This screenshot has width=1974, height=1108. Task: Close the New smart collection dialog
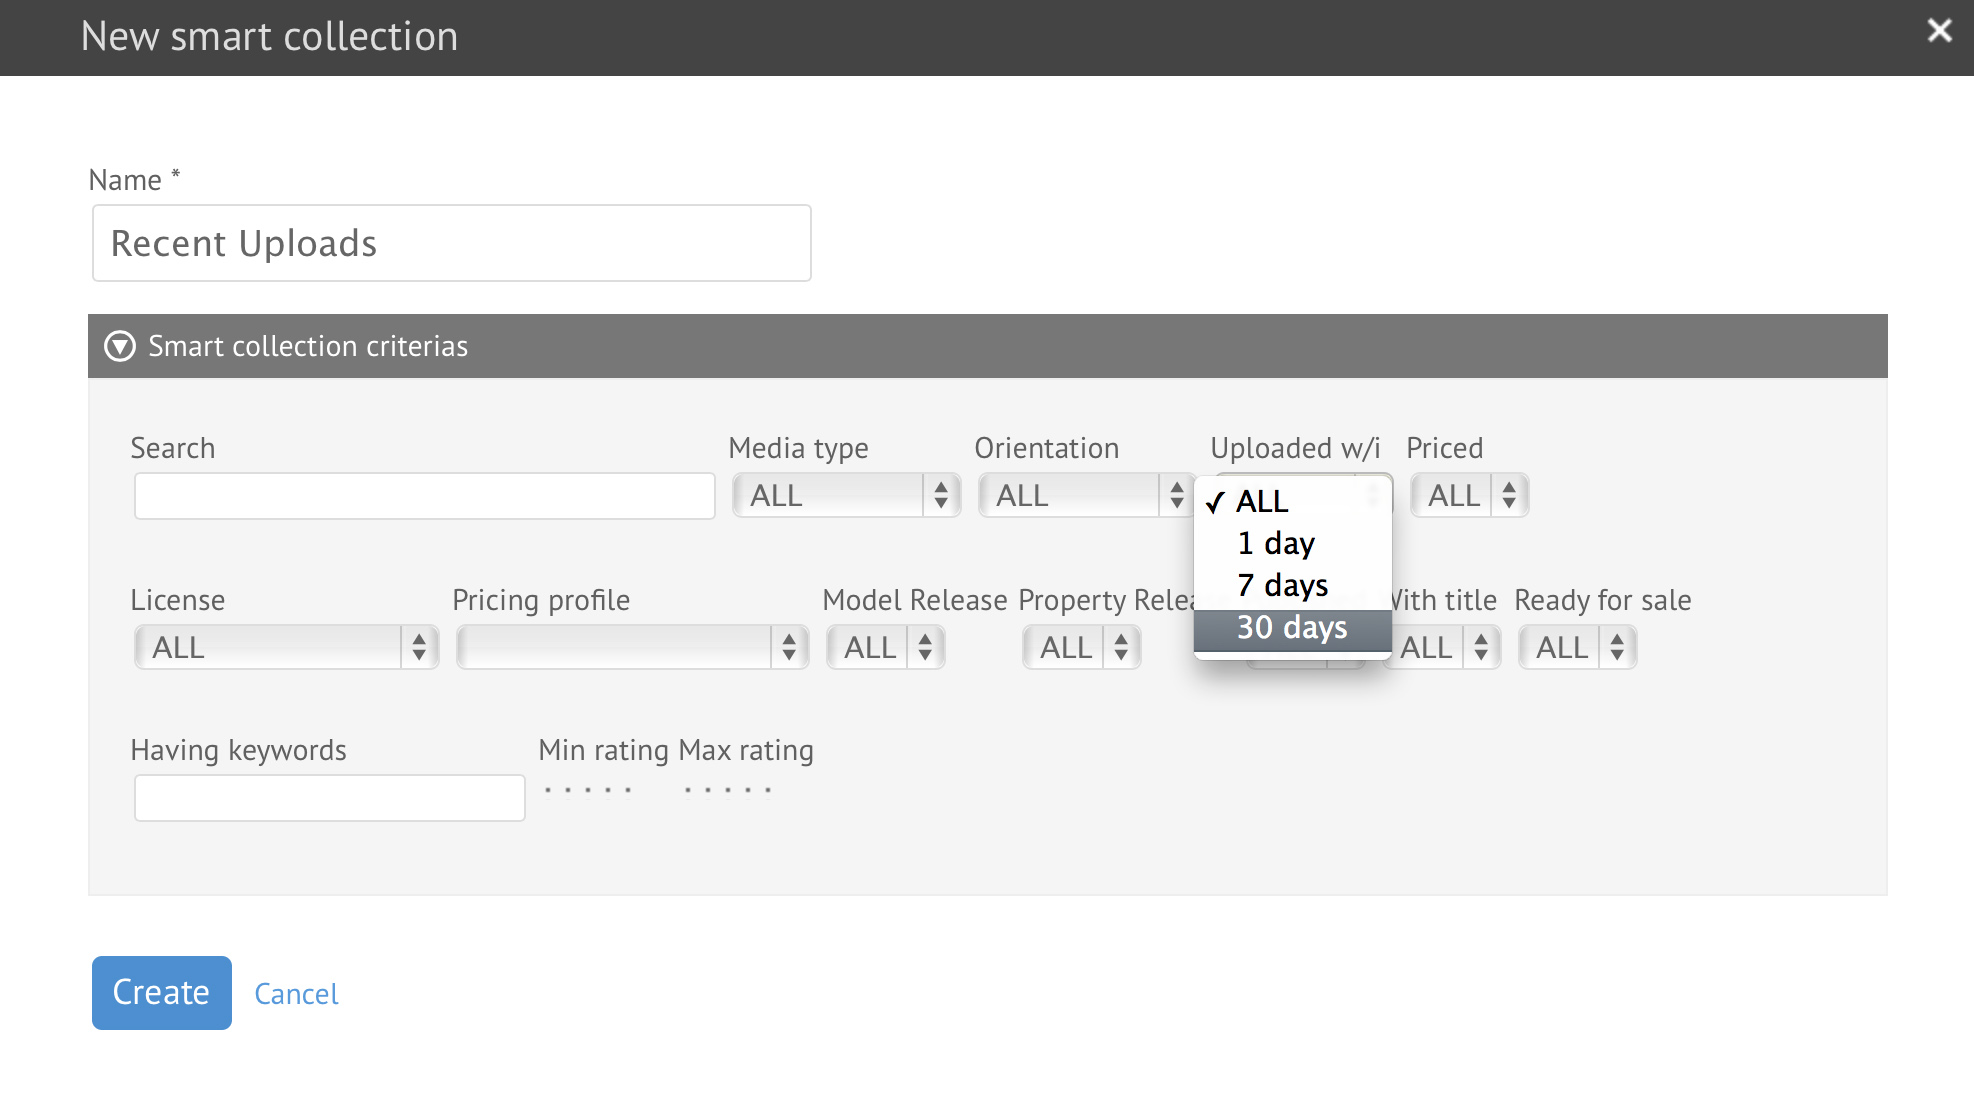[x=1939, y=31]
